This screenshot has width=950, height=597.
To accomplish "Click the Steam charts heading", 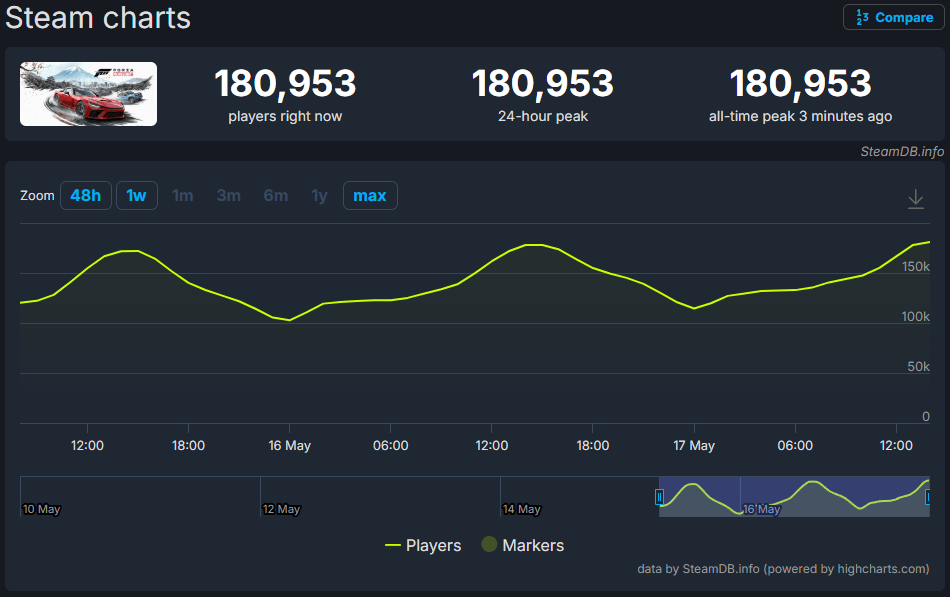I will [98, 18].
